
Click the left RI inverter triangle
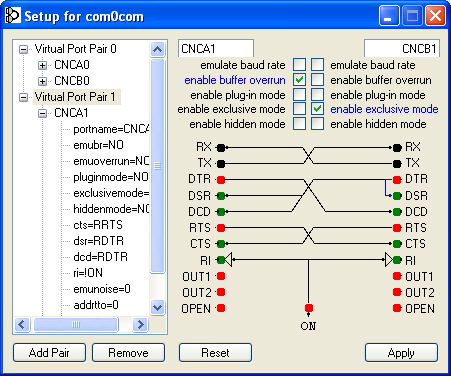[x=229, y=259]
